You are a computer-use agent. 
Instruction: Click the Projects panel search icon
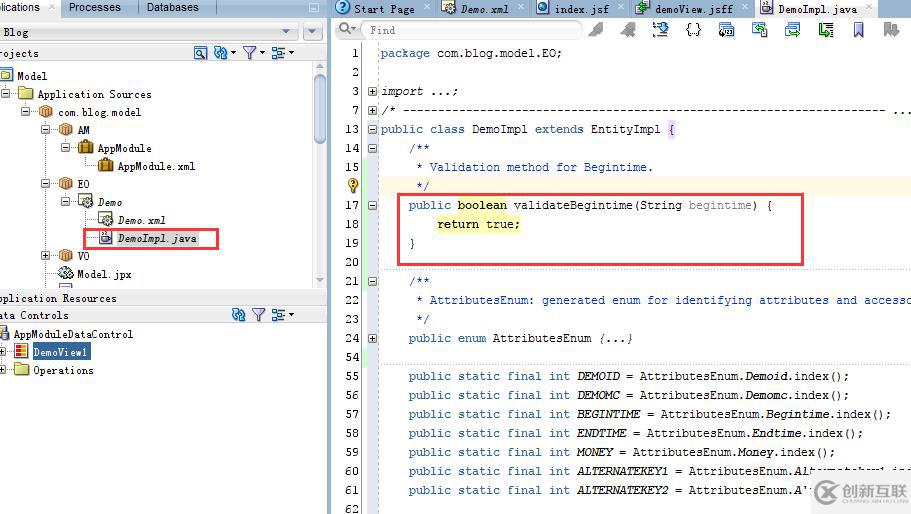[200, 53]
